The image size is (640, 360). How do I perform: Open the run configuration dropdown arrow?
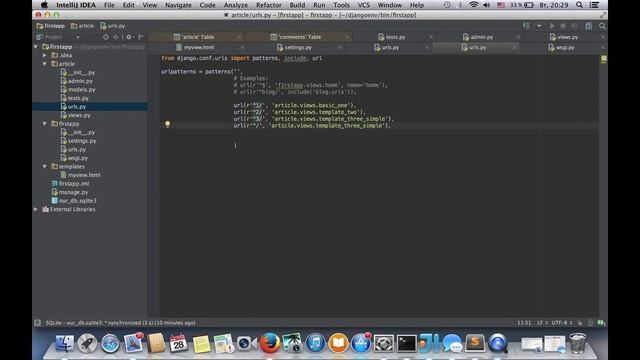pyautogui.click(x=539, y=26)
